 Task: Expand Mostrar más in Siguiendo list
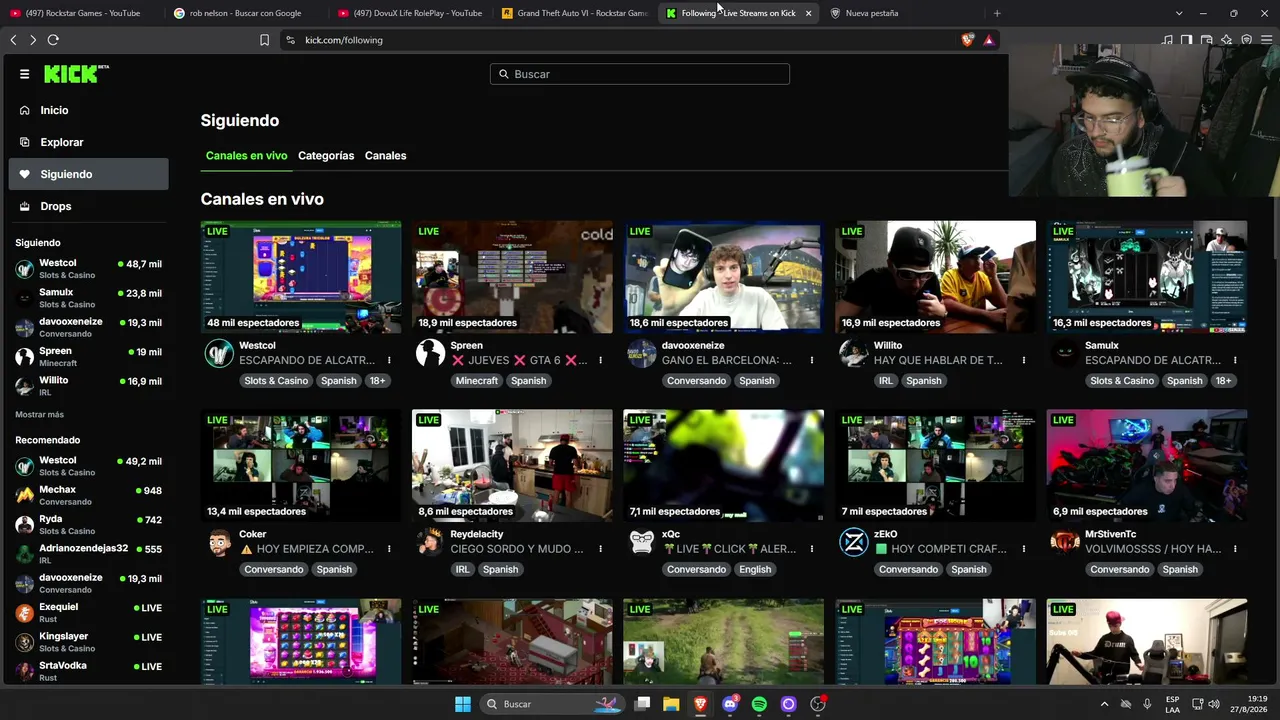(x=39, y=414)
